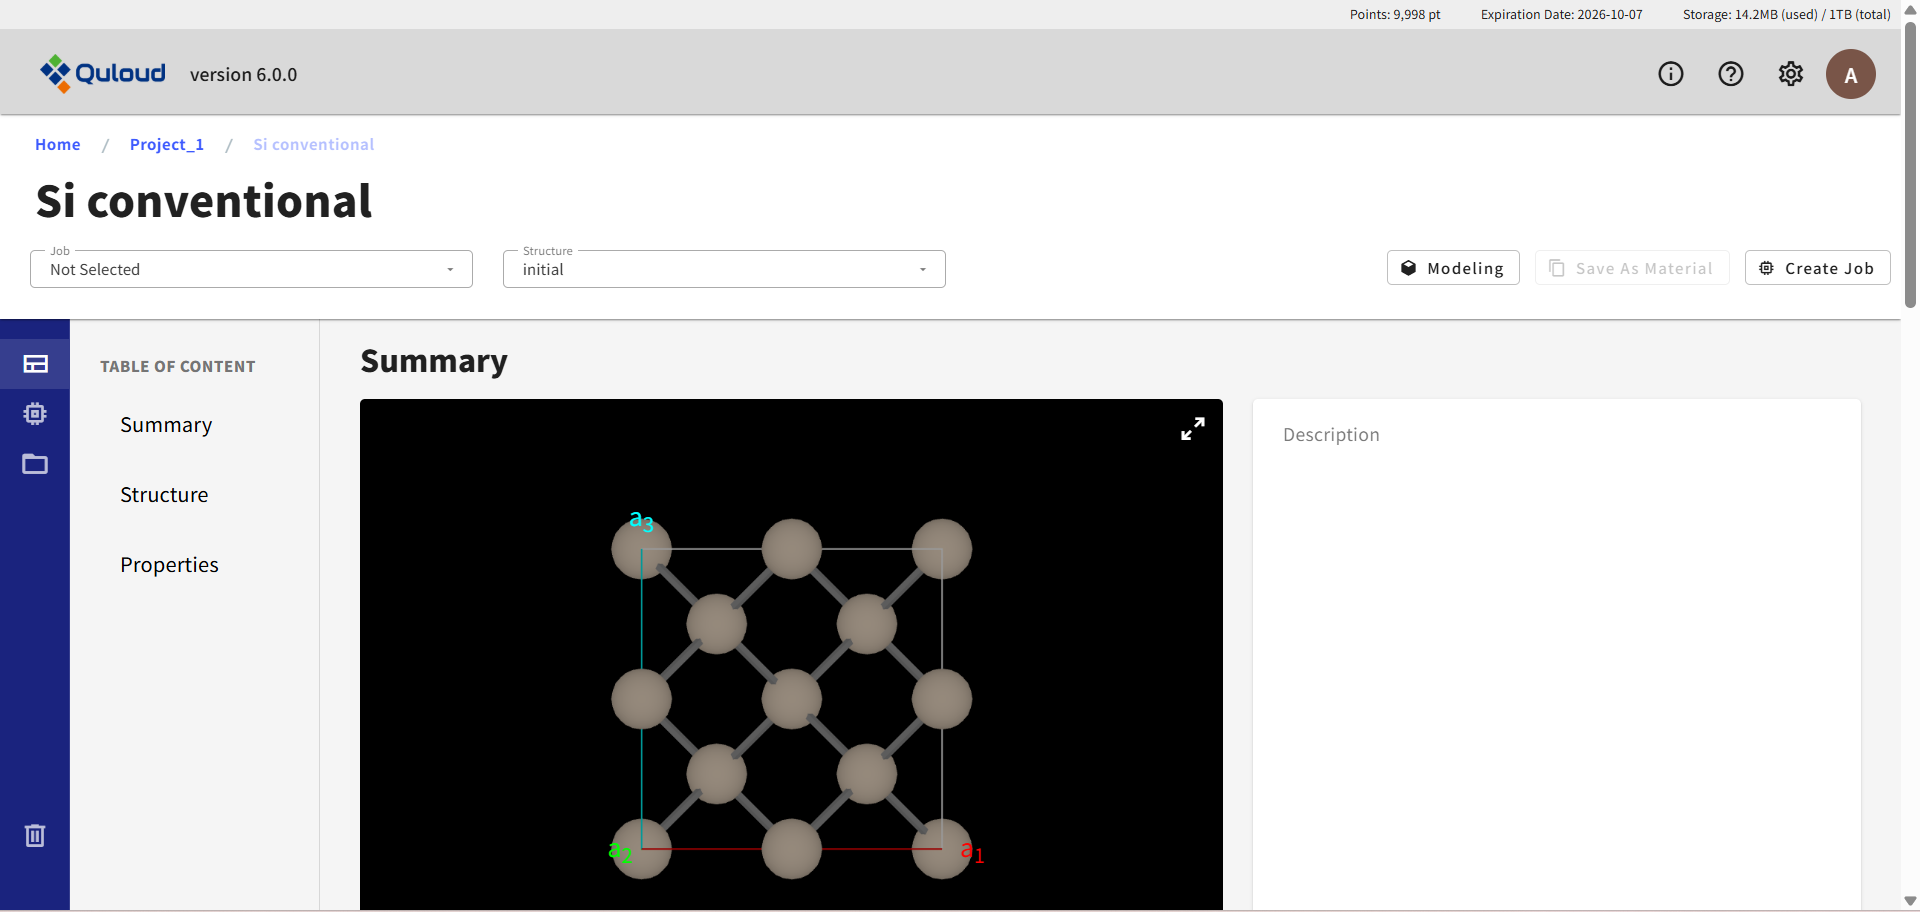Open the Structure dropdown
Screen dimensions: 1920x912
pos(724,269)
